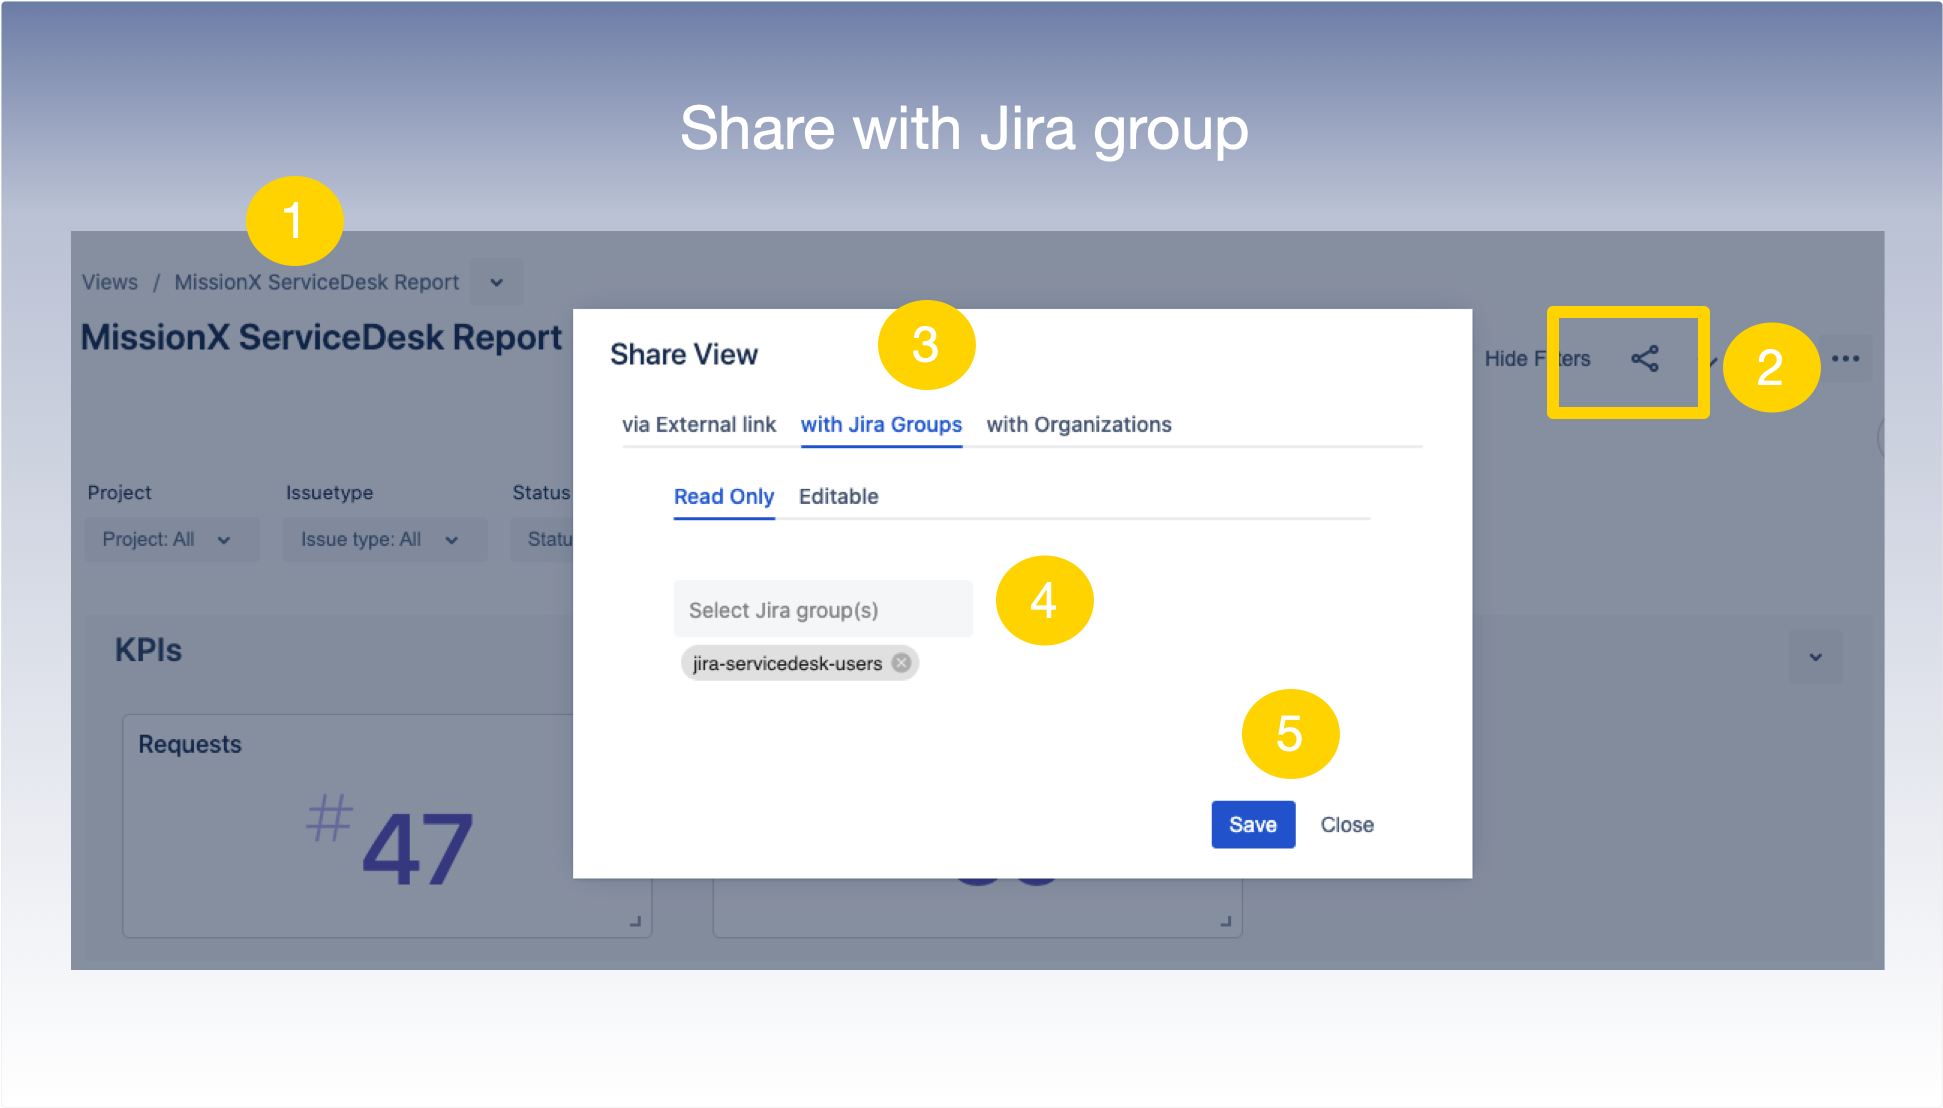
Task: Enable the Editable sharing option
Action: pos(838,496)
